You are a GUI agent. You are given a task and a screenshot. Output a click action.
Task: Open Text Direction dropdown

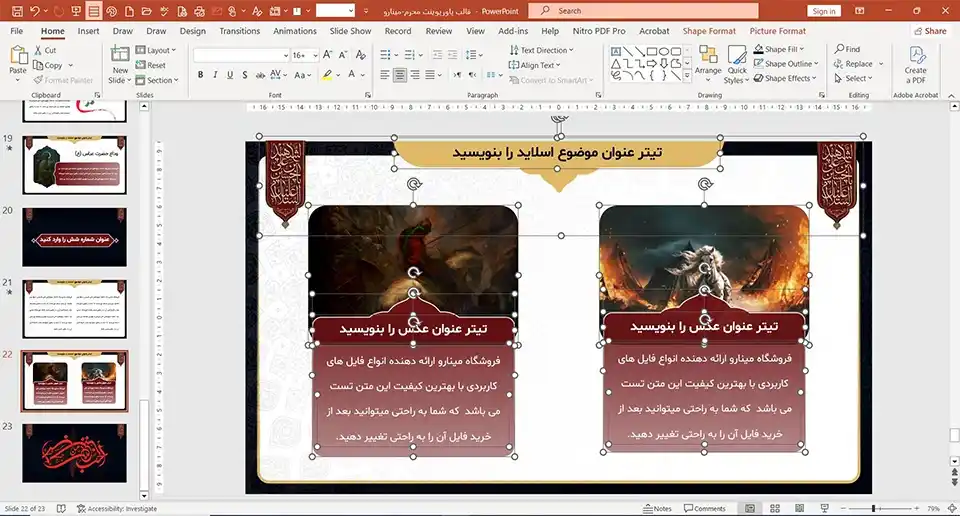(x=541, y=50)
